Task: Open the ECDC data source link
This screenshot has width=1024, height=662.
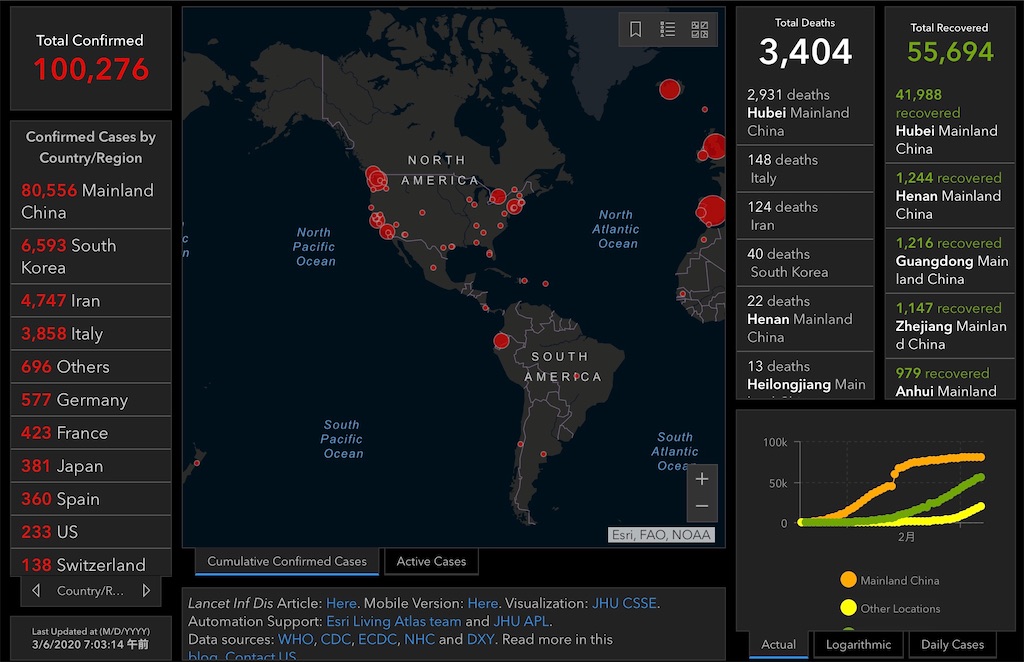Action: click(377, 639)
